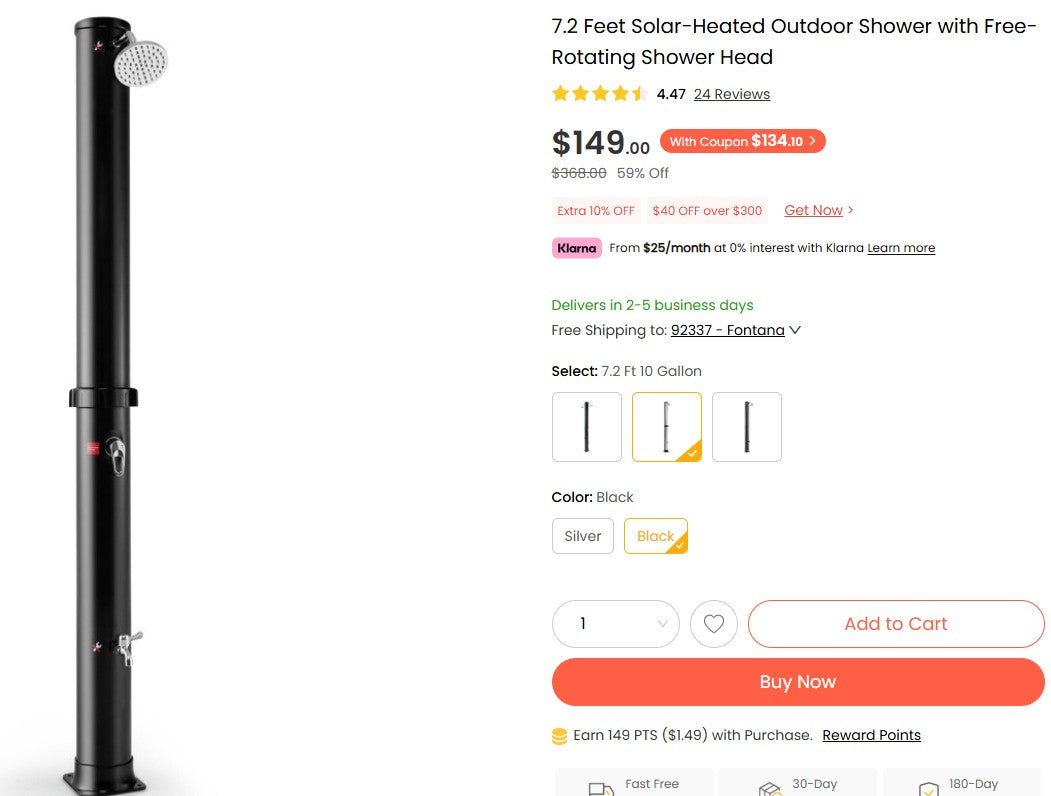Click the coins icon next to Earn 149 PTS
Screen dimensions: 1051x796
point(558,735)
